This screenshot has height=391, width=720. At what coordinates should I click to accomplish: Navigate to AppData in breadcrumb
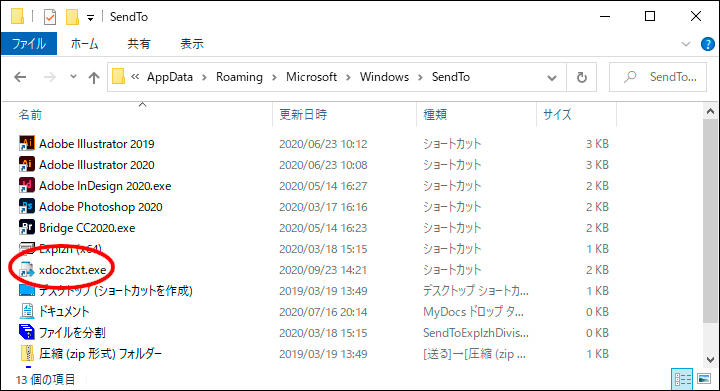(170, 77)
